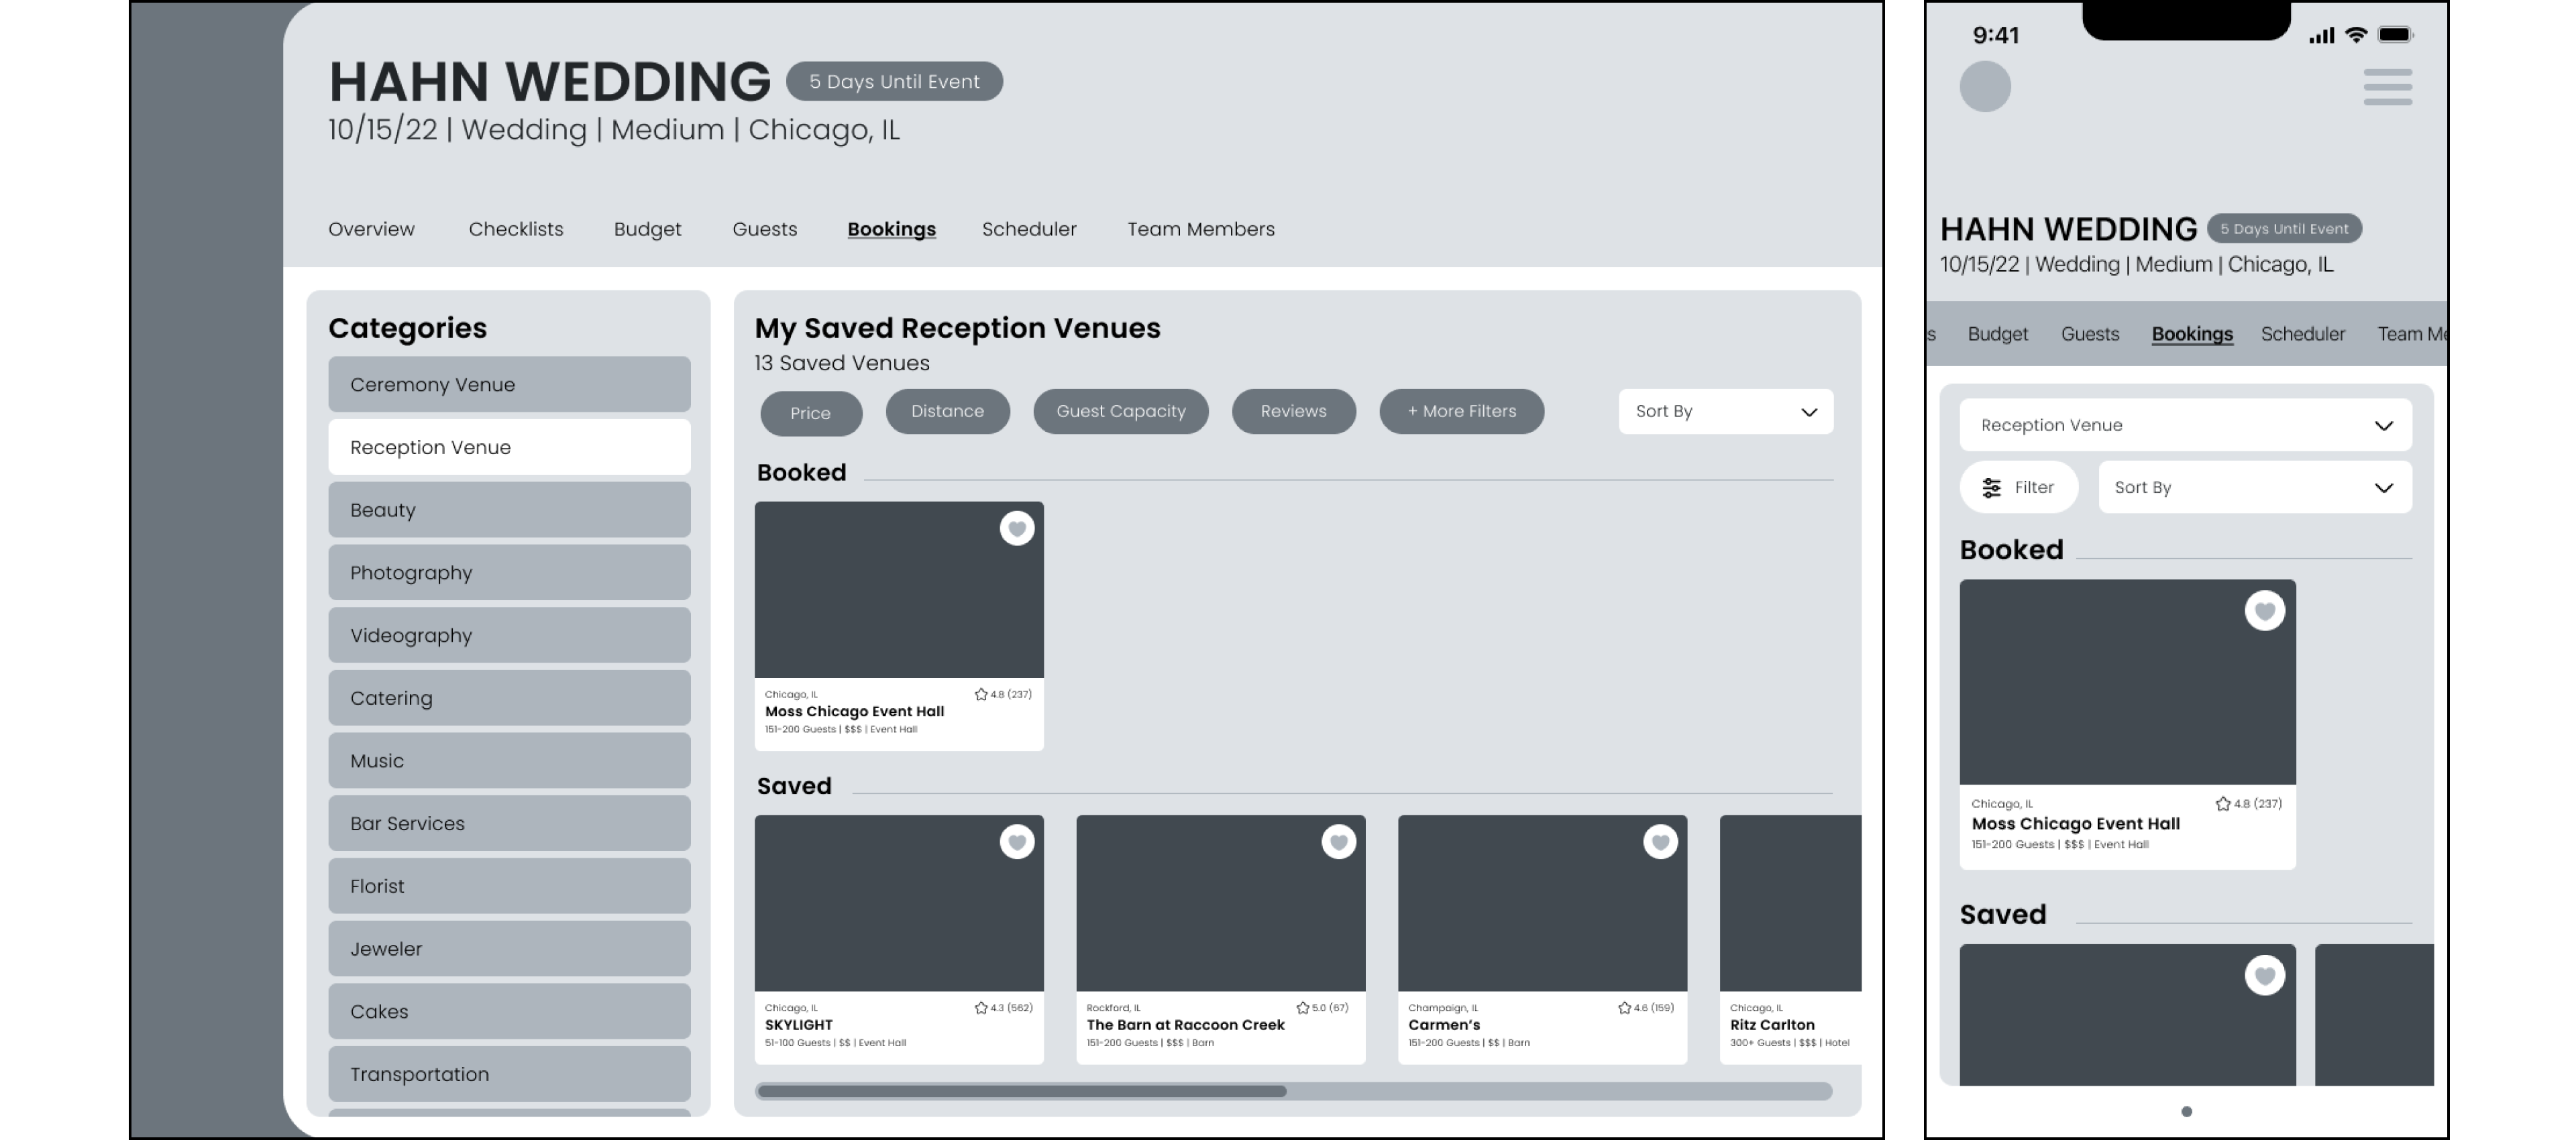
Task: Click the 13 Saved Venues text
Action: (842, 364)
